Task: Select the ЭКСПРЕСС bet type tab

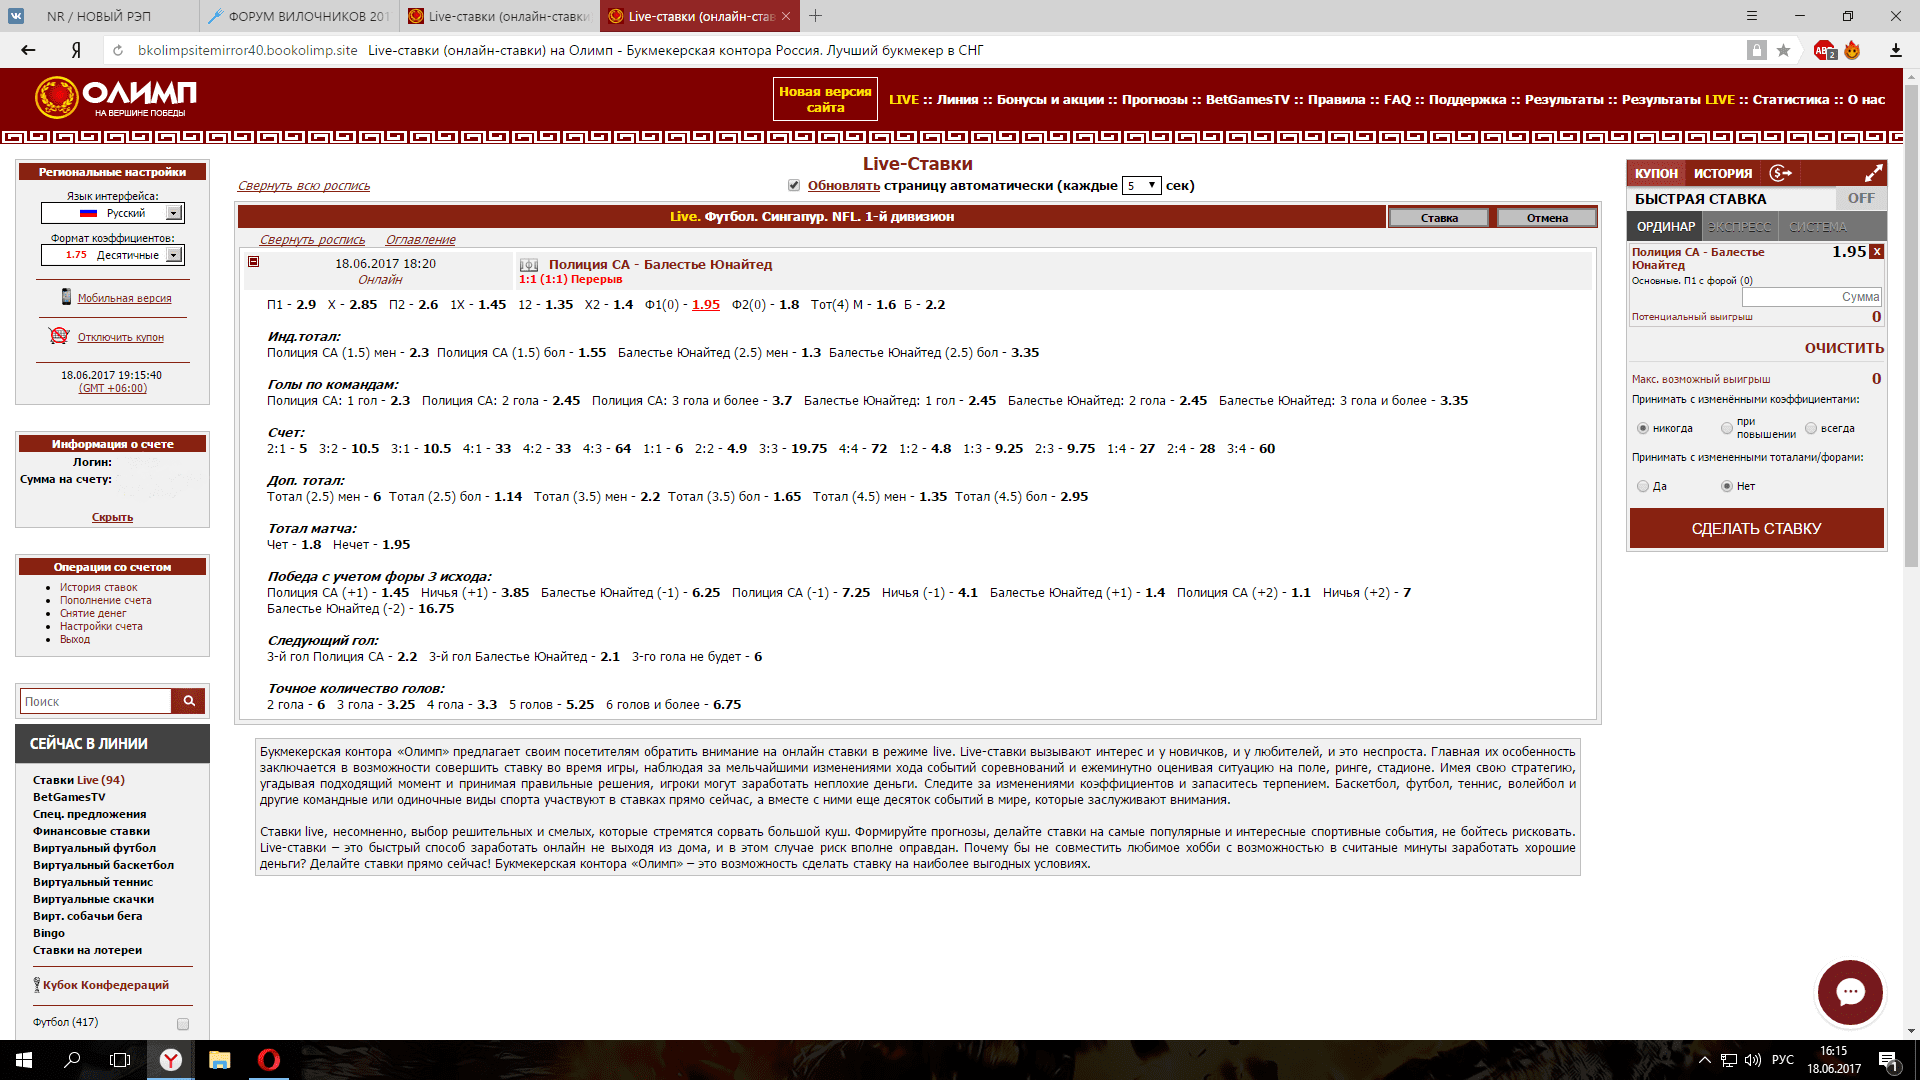Action: click(x=1740, y=227)
